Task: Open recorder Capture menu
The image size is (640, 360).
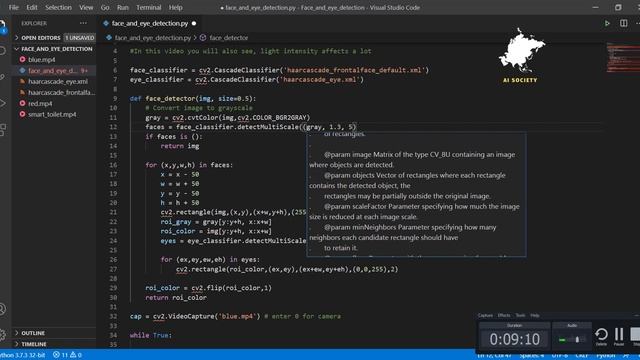Action: [x=485, y=315]
